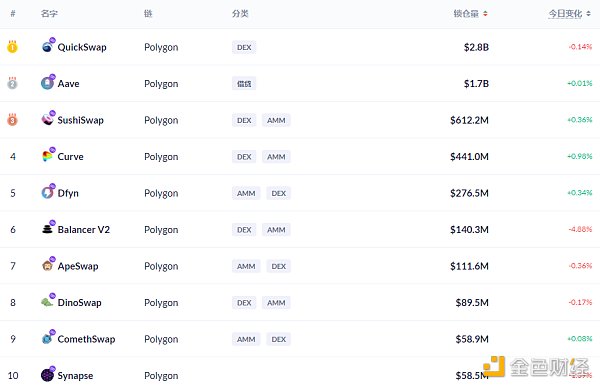Open the ComethSwap logo icon
600x388 pixels.
coord(47,339)
